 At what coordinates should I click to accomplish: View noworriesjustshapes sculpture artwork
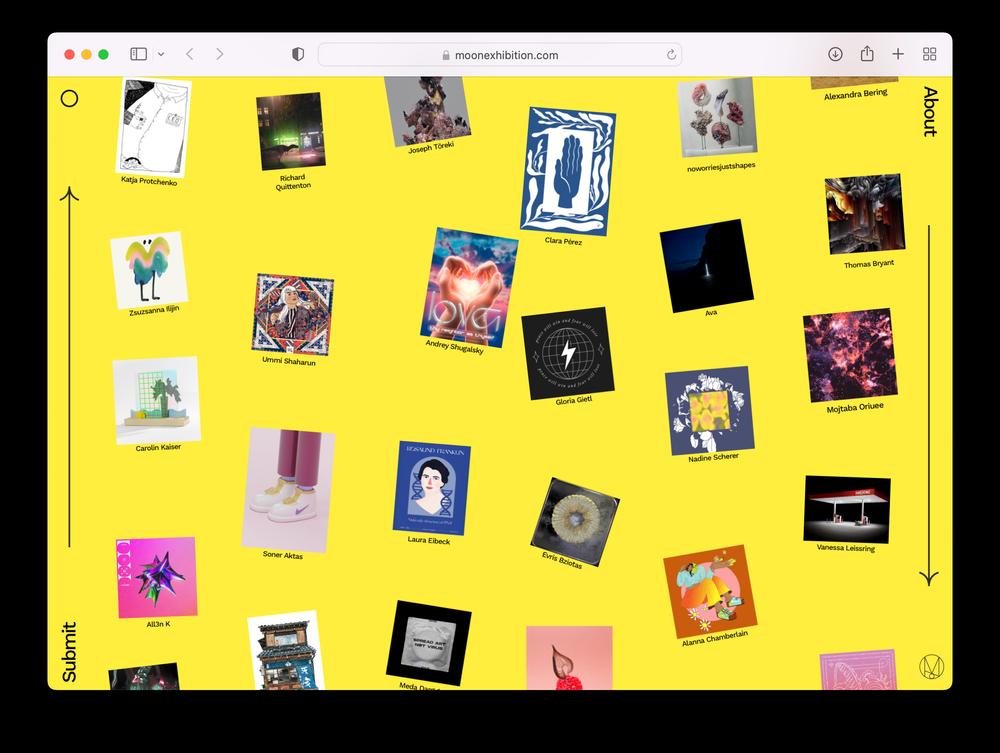pyautogui.click(x=717, y=117)
